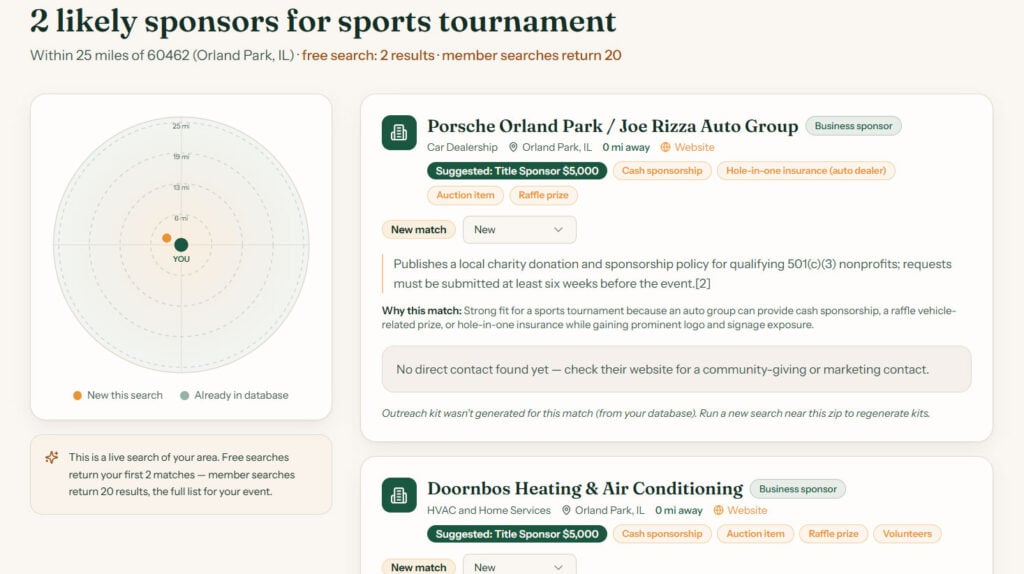Click the 'Outreach kit wasn't generated' note

656,413
